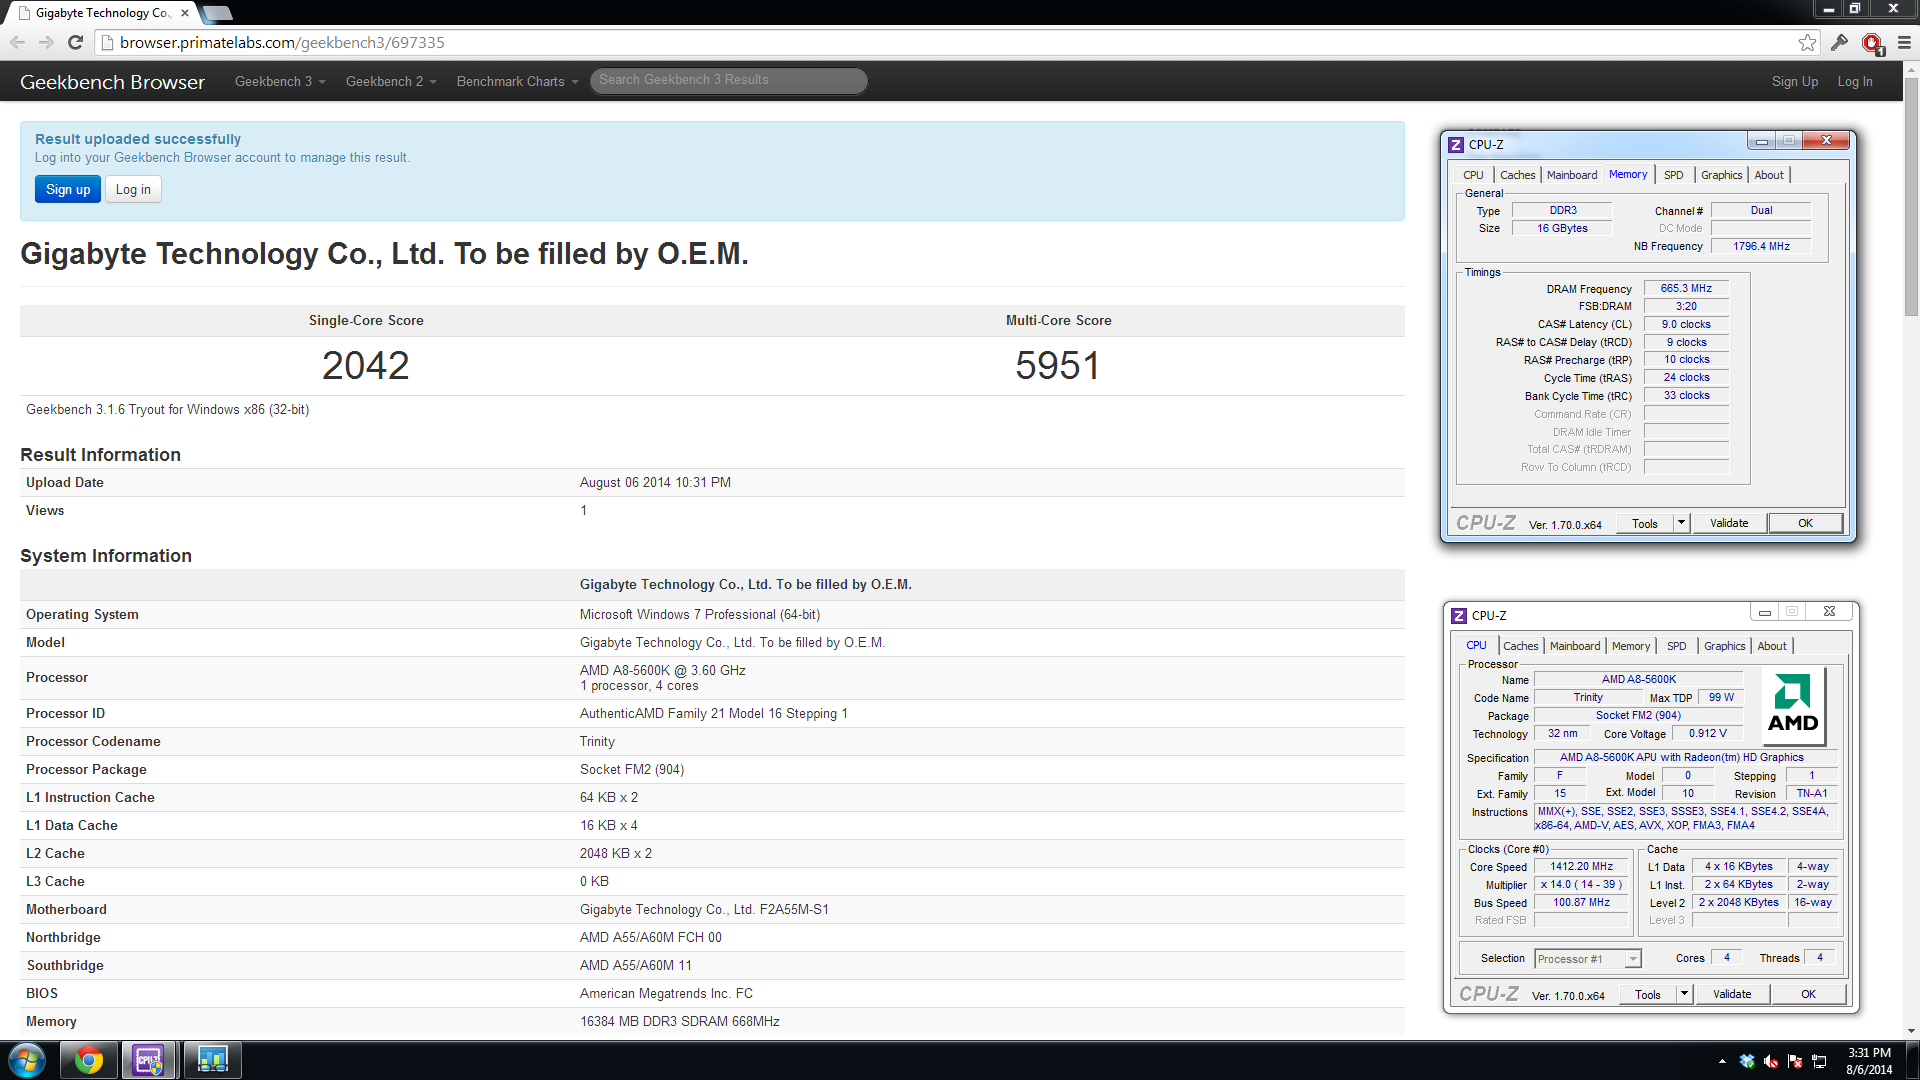Image resolution: width=1920 pixels, height=1080 pixels.
Task: Click OK in the lower CPU-Z window
Action: (1808, 994)
